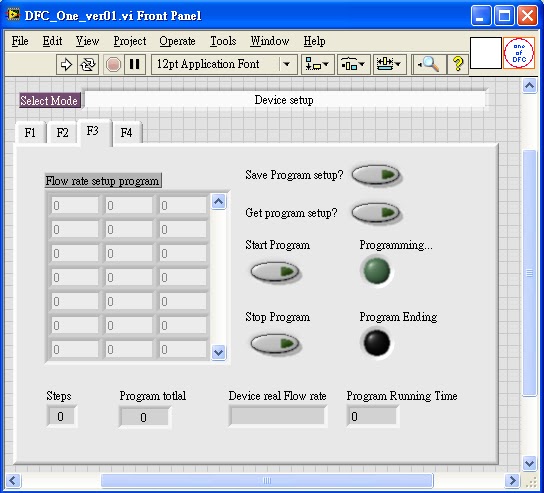This screenshot has height=493, width=544.
Task: Open the Tools menu
Action: 223,41
